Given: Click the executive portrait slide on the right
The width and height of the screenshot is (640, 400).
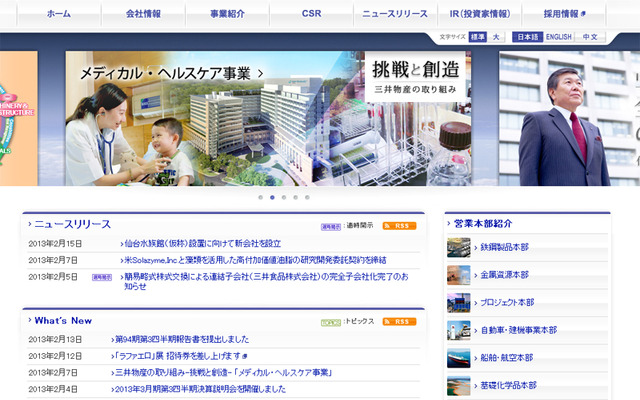Looking at the screenshot, I should [569, 118].
